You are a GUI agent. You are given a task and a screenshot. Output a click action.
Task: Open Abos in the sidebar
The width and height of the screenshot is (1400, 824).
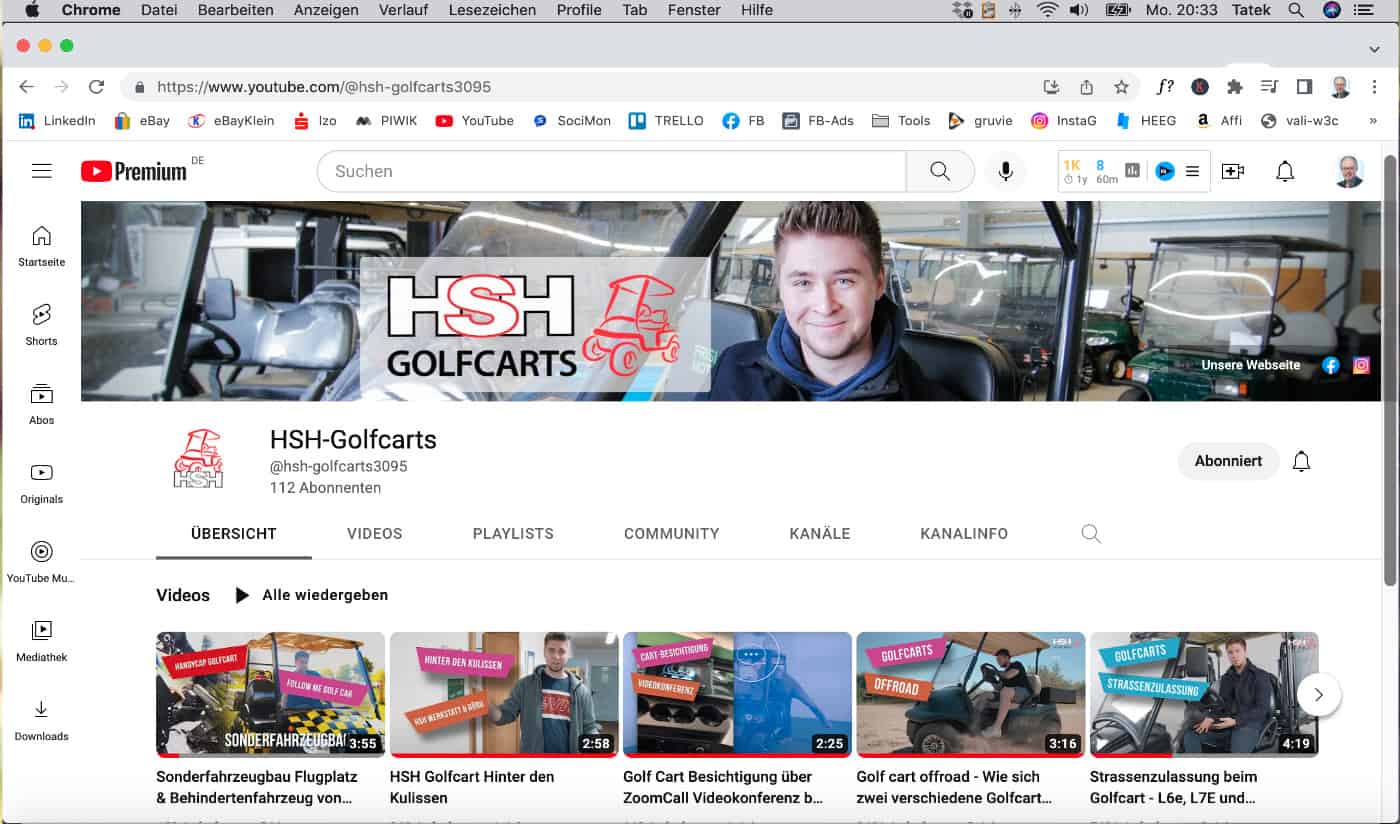(41, 404)
